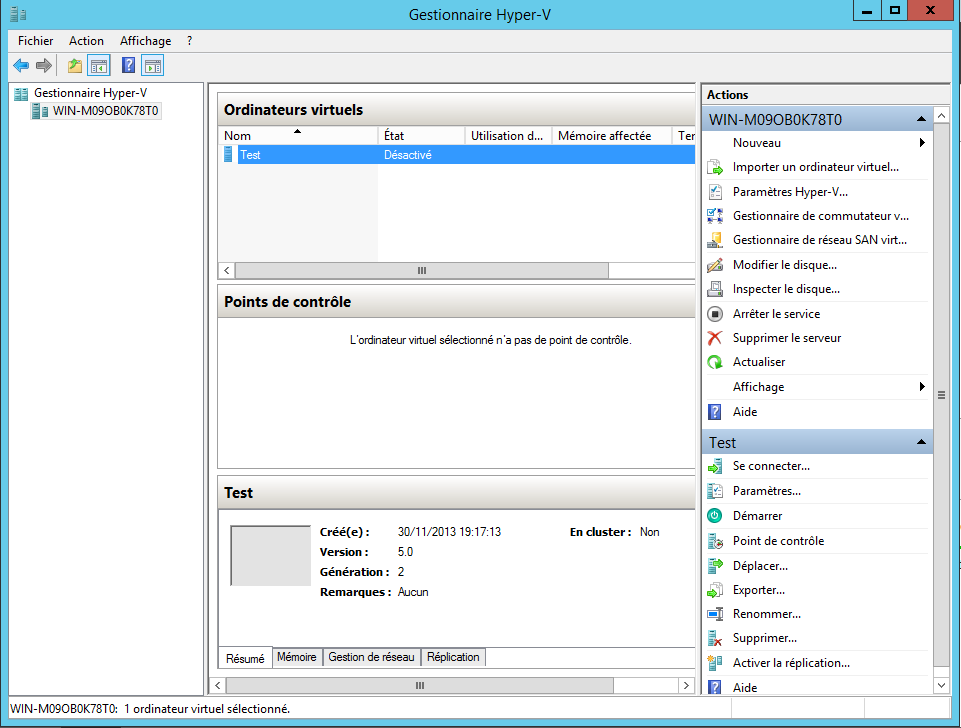Select the Test virtual machine row

[x=457, y=154]
